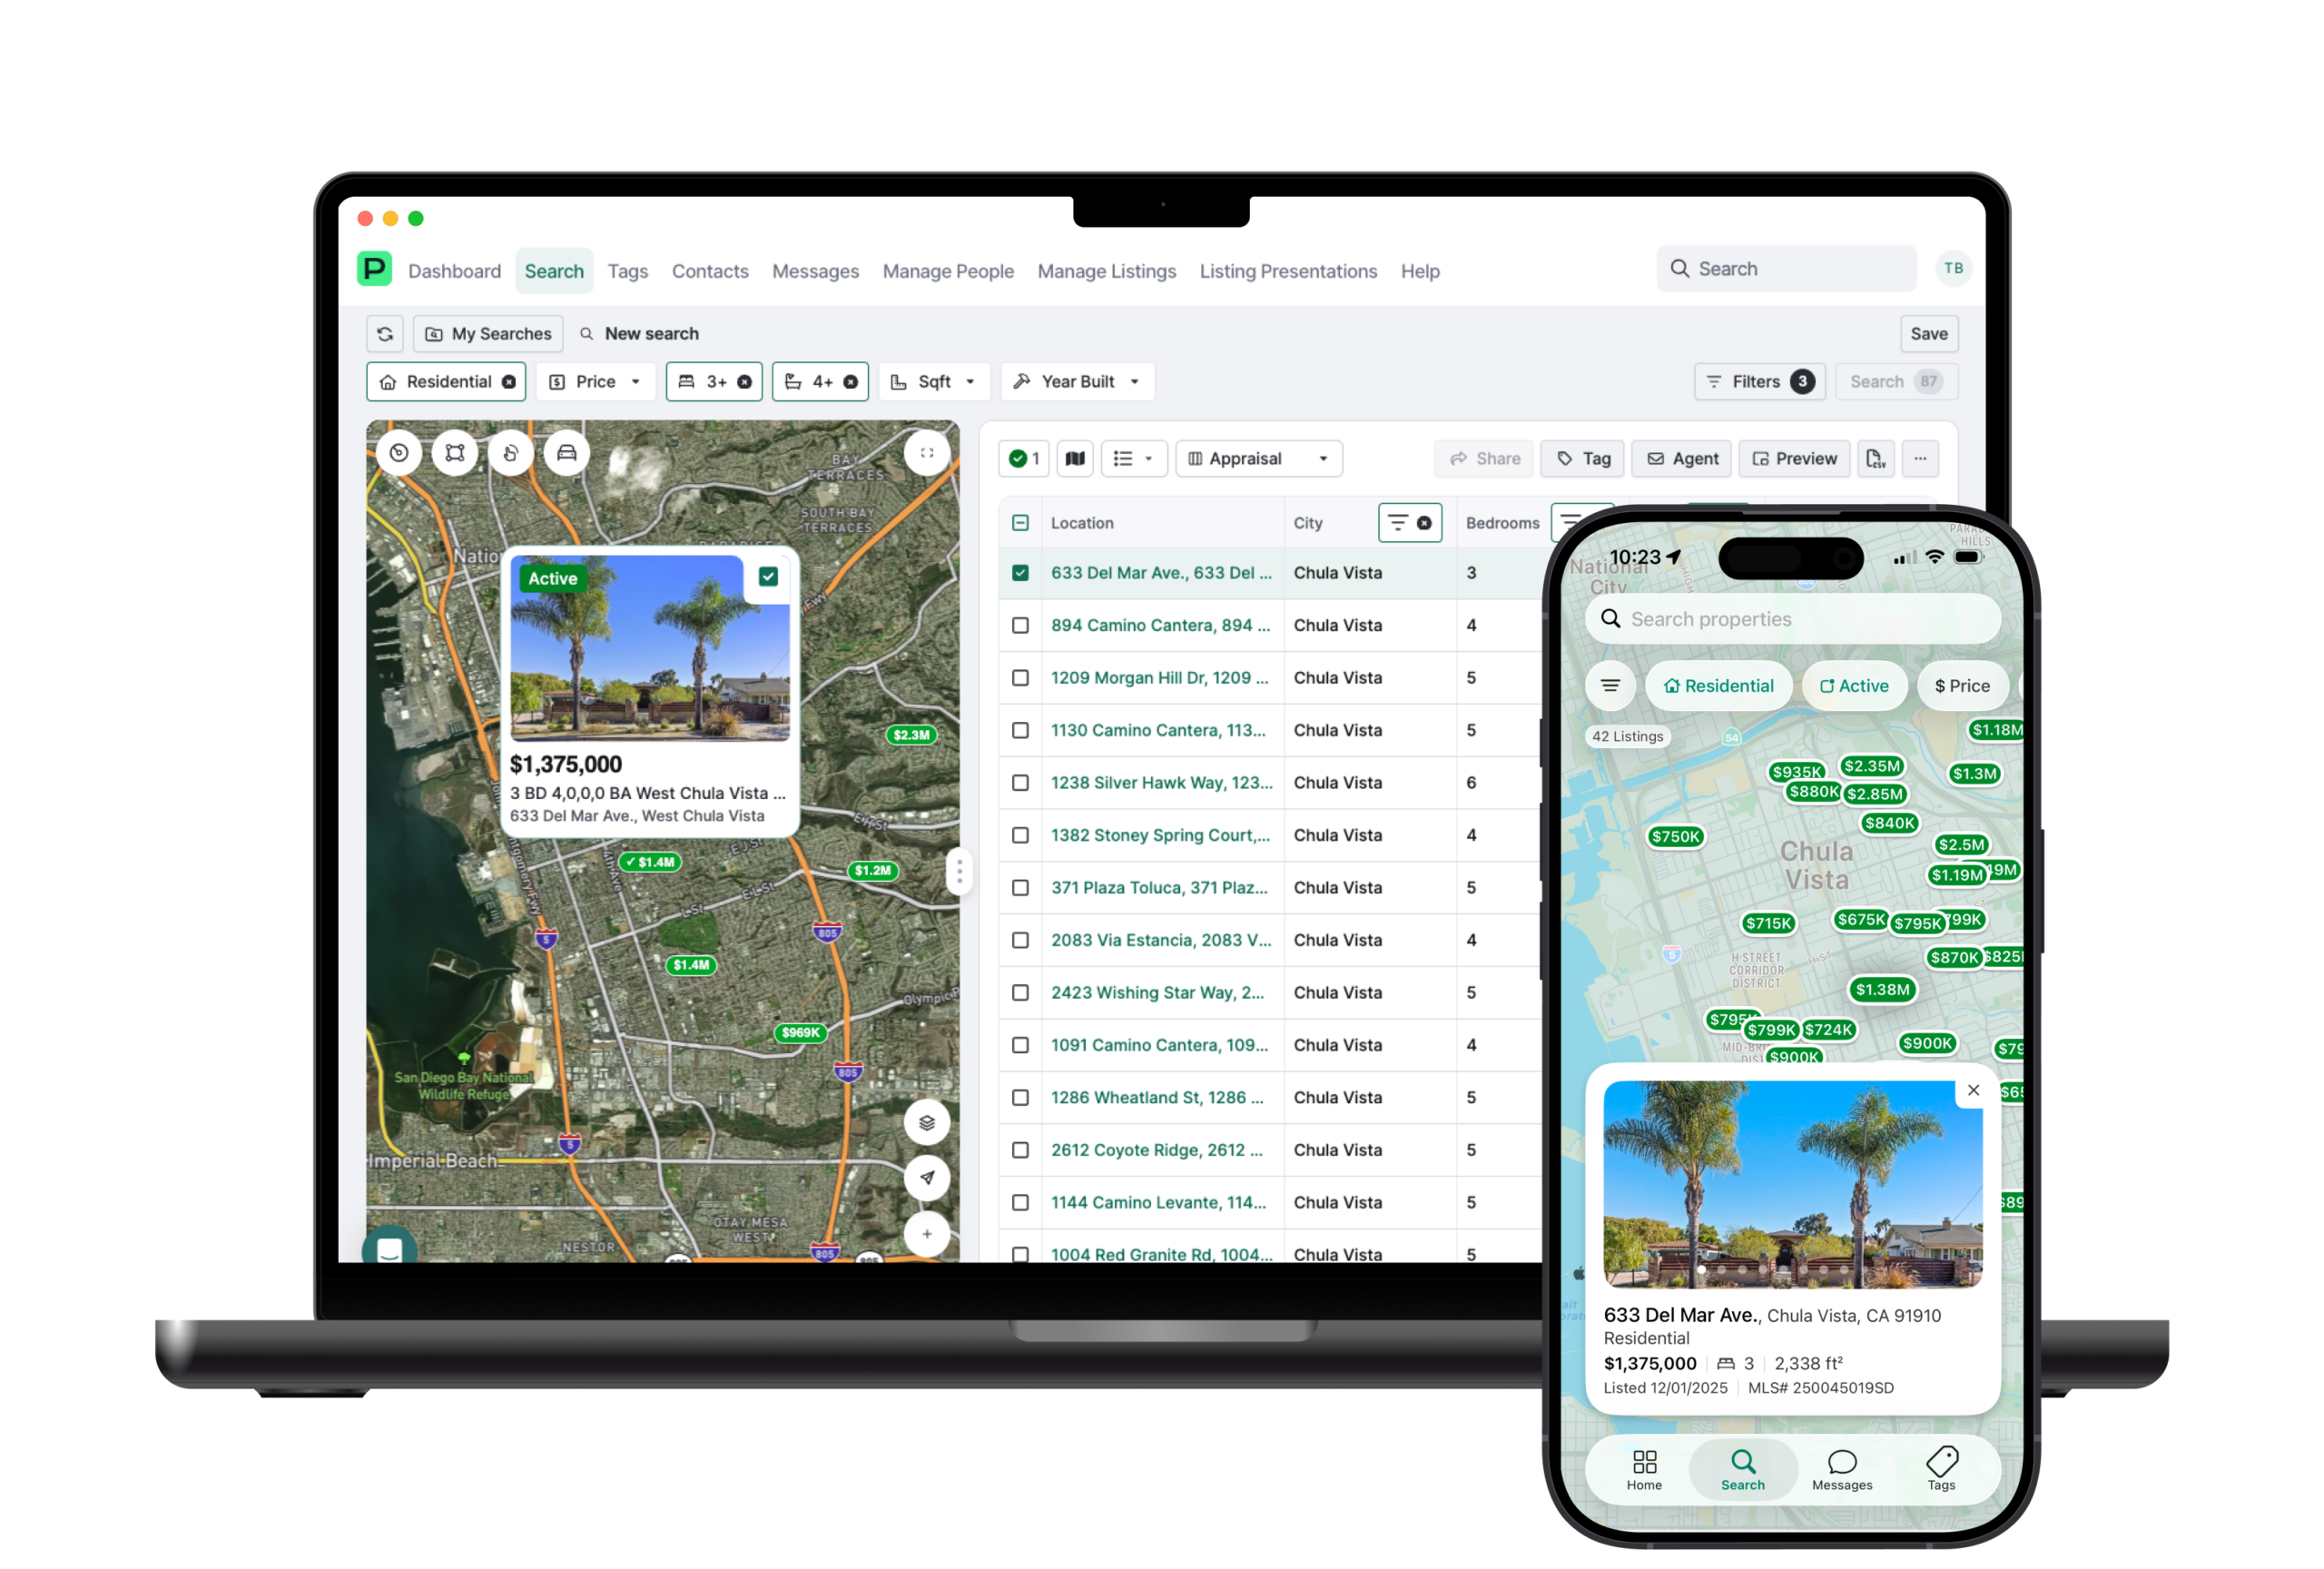The image size is (2324, 1569).
Task: Click the drive-time car icon on map
Action: [567, 453]
